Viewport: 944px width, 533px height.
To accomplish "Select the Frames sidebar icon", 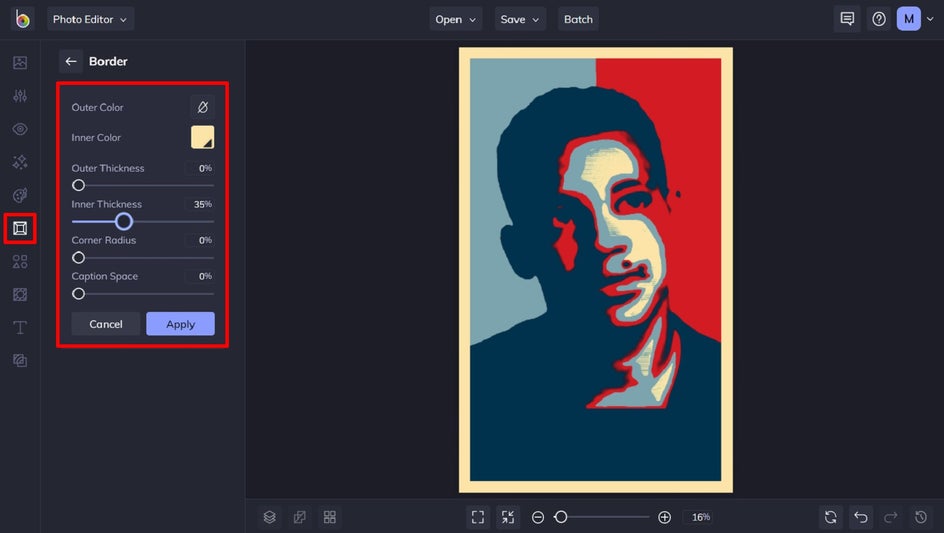I will (20, 228).
